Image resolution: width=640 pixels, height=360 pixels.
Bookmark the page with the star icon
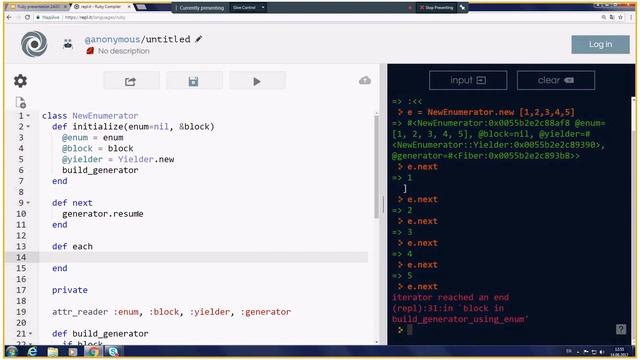tap(620, 17)
